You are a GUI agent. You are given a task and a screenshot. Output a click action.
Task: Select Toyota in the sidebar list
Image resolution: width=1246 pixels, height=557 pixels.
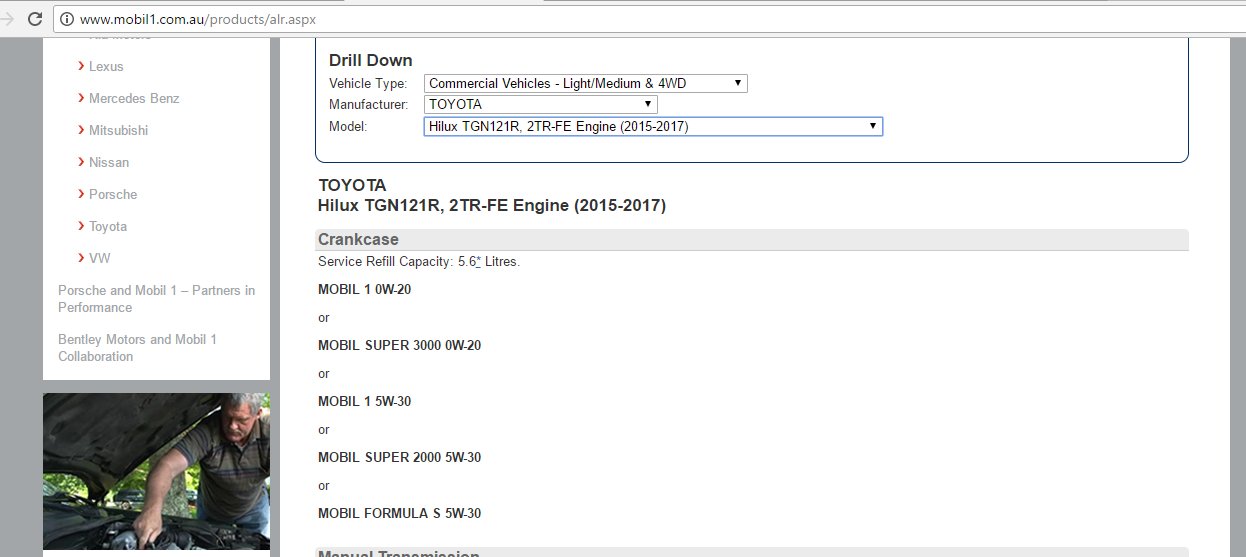pyautogui.click(x=108, y=226)
